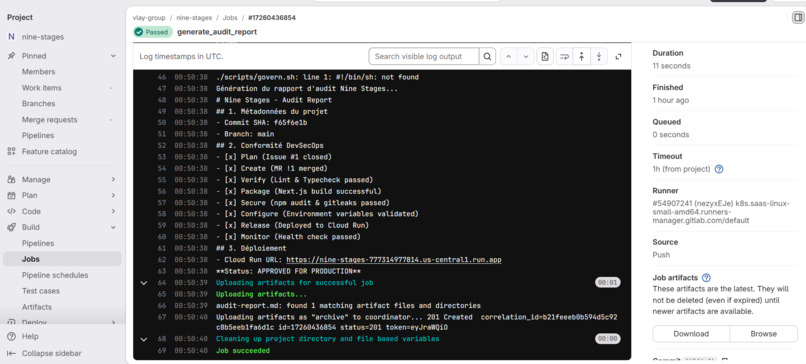
Task: Expand the Plan section chevron
Action: [113, 195]
